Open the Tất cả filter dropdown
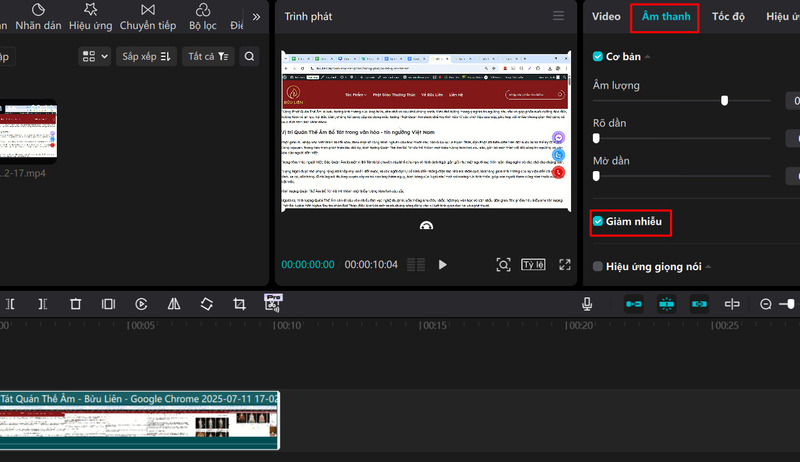Image resolution: width=800 pixels, height=462 pixels. coord(210,56)
